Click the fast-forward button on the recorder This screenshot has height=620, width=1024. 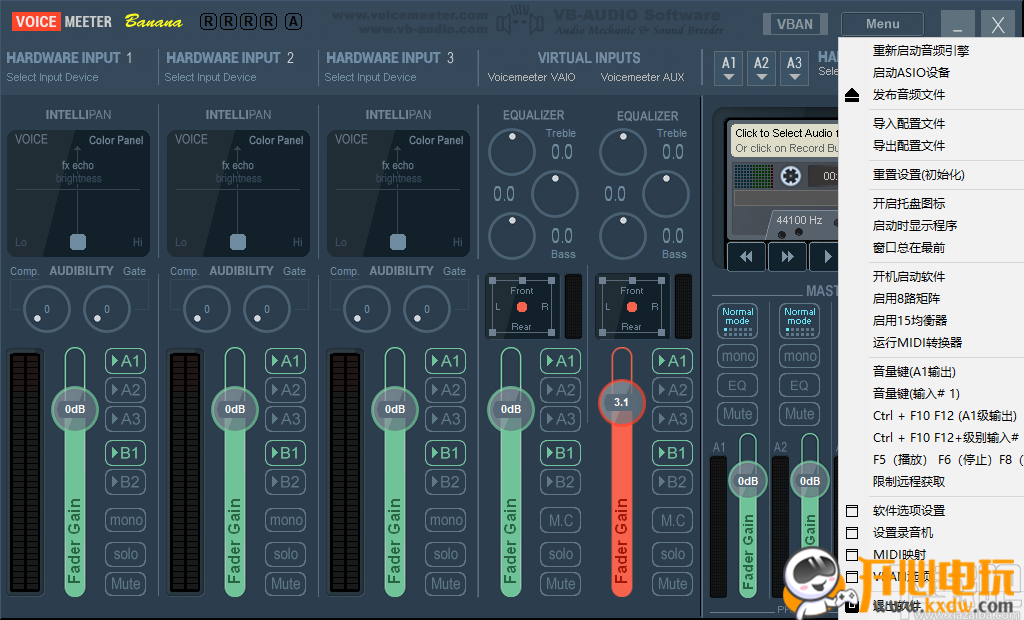pos(787,256)
